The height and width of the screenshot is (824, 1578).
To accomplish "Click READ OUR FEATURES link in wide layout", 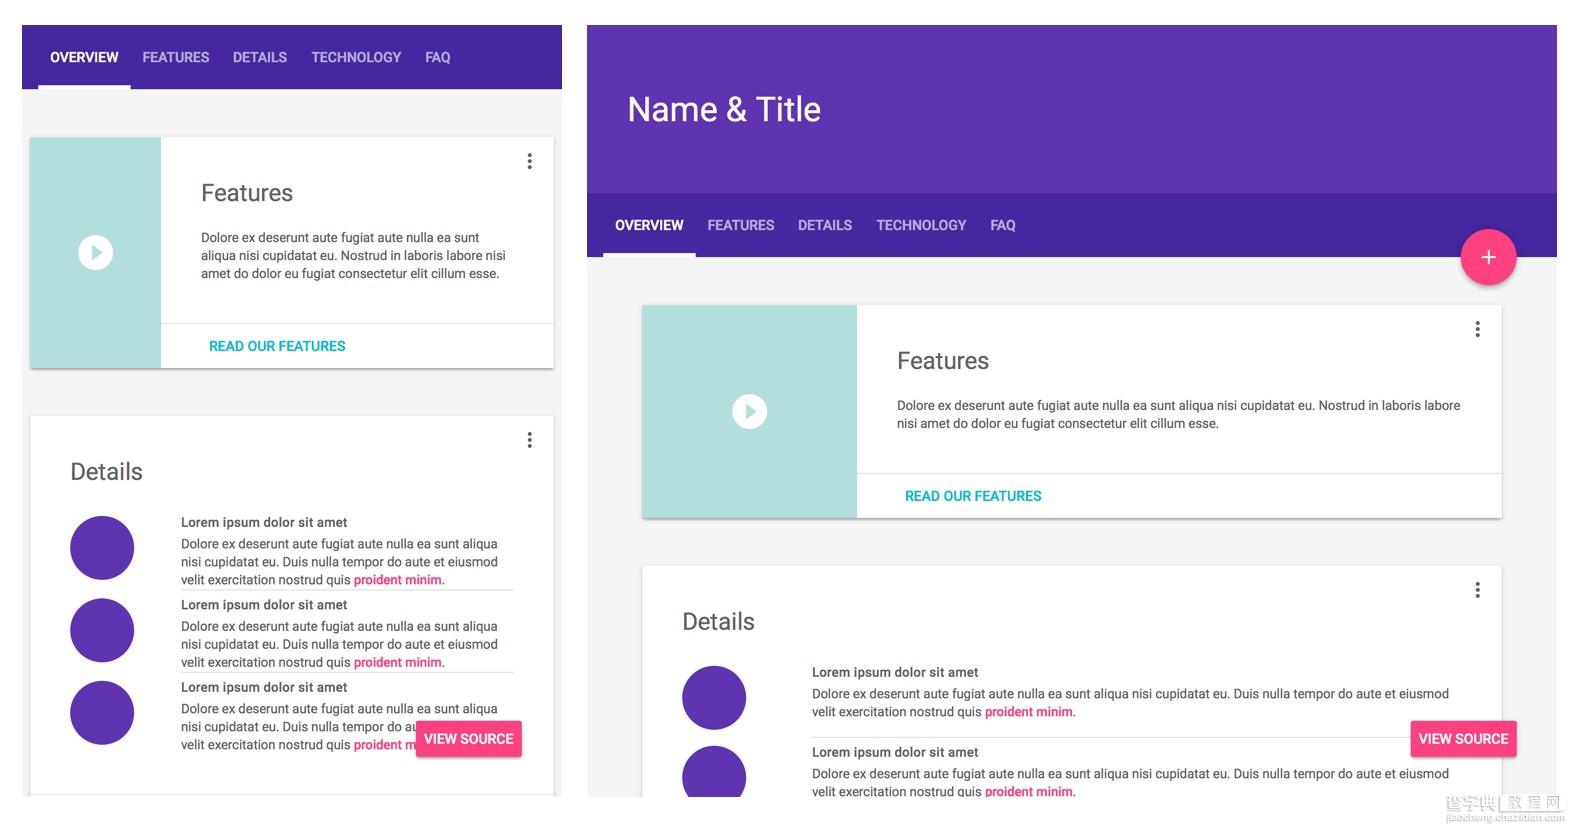I will pos(973,496).
